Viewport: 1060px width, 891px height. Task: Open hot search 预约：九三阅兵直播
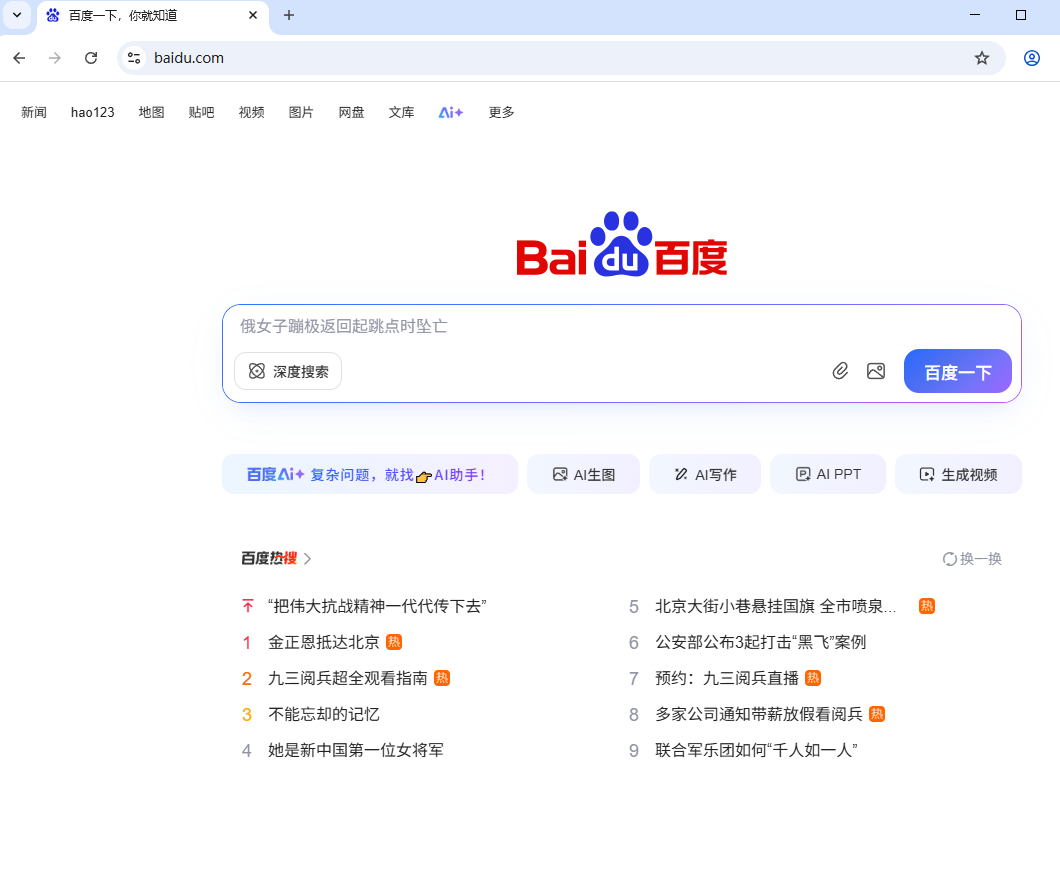pyautogui.click(x=727, y=678)
